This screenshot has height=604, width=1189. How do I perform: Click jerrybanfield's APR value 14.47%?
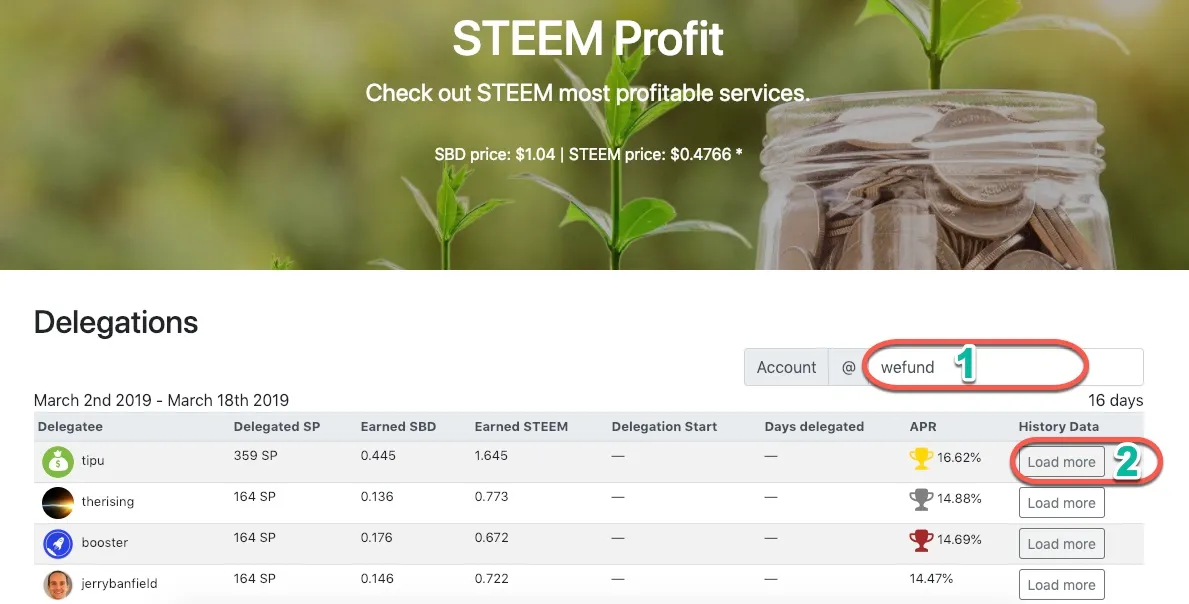point(931,579)
